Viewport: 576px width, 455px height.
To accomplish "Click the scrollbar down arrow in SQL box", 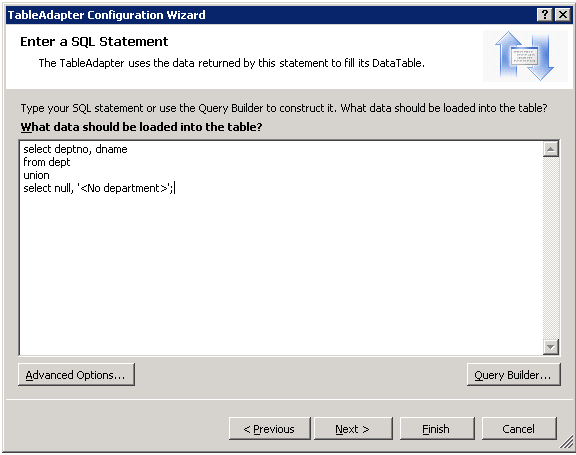I will tap(551, 346).
